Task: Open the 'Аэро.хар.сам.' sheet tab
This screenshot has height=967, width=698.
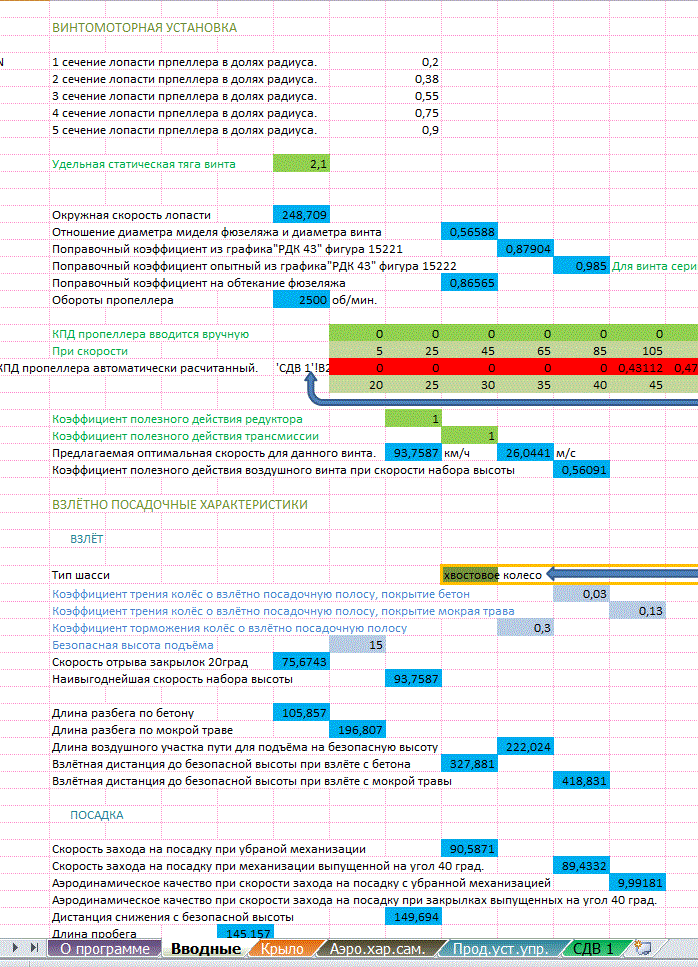Action: (x=383, y=948)
